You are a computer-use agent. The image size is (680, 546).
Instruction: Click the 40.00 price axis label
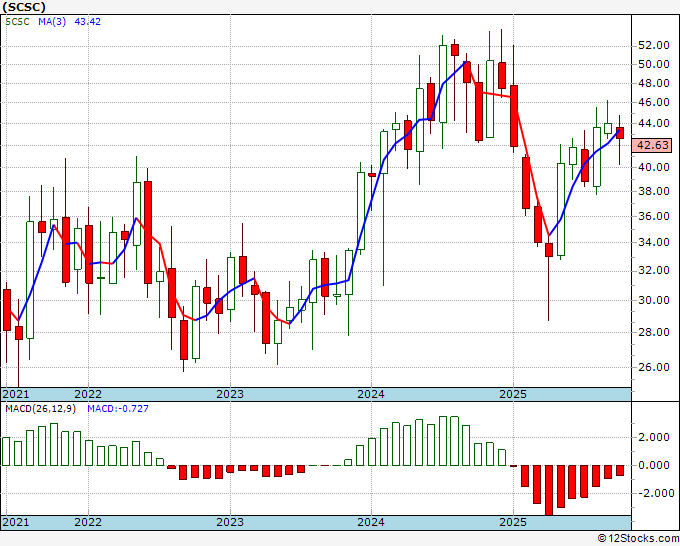pyautogui.click(x=654, y=167)
